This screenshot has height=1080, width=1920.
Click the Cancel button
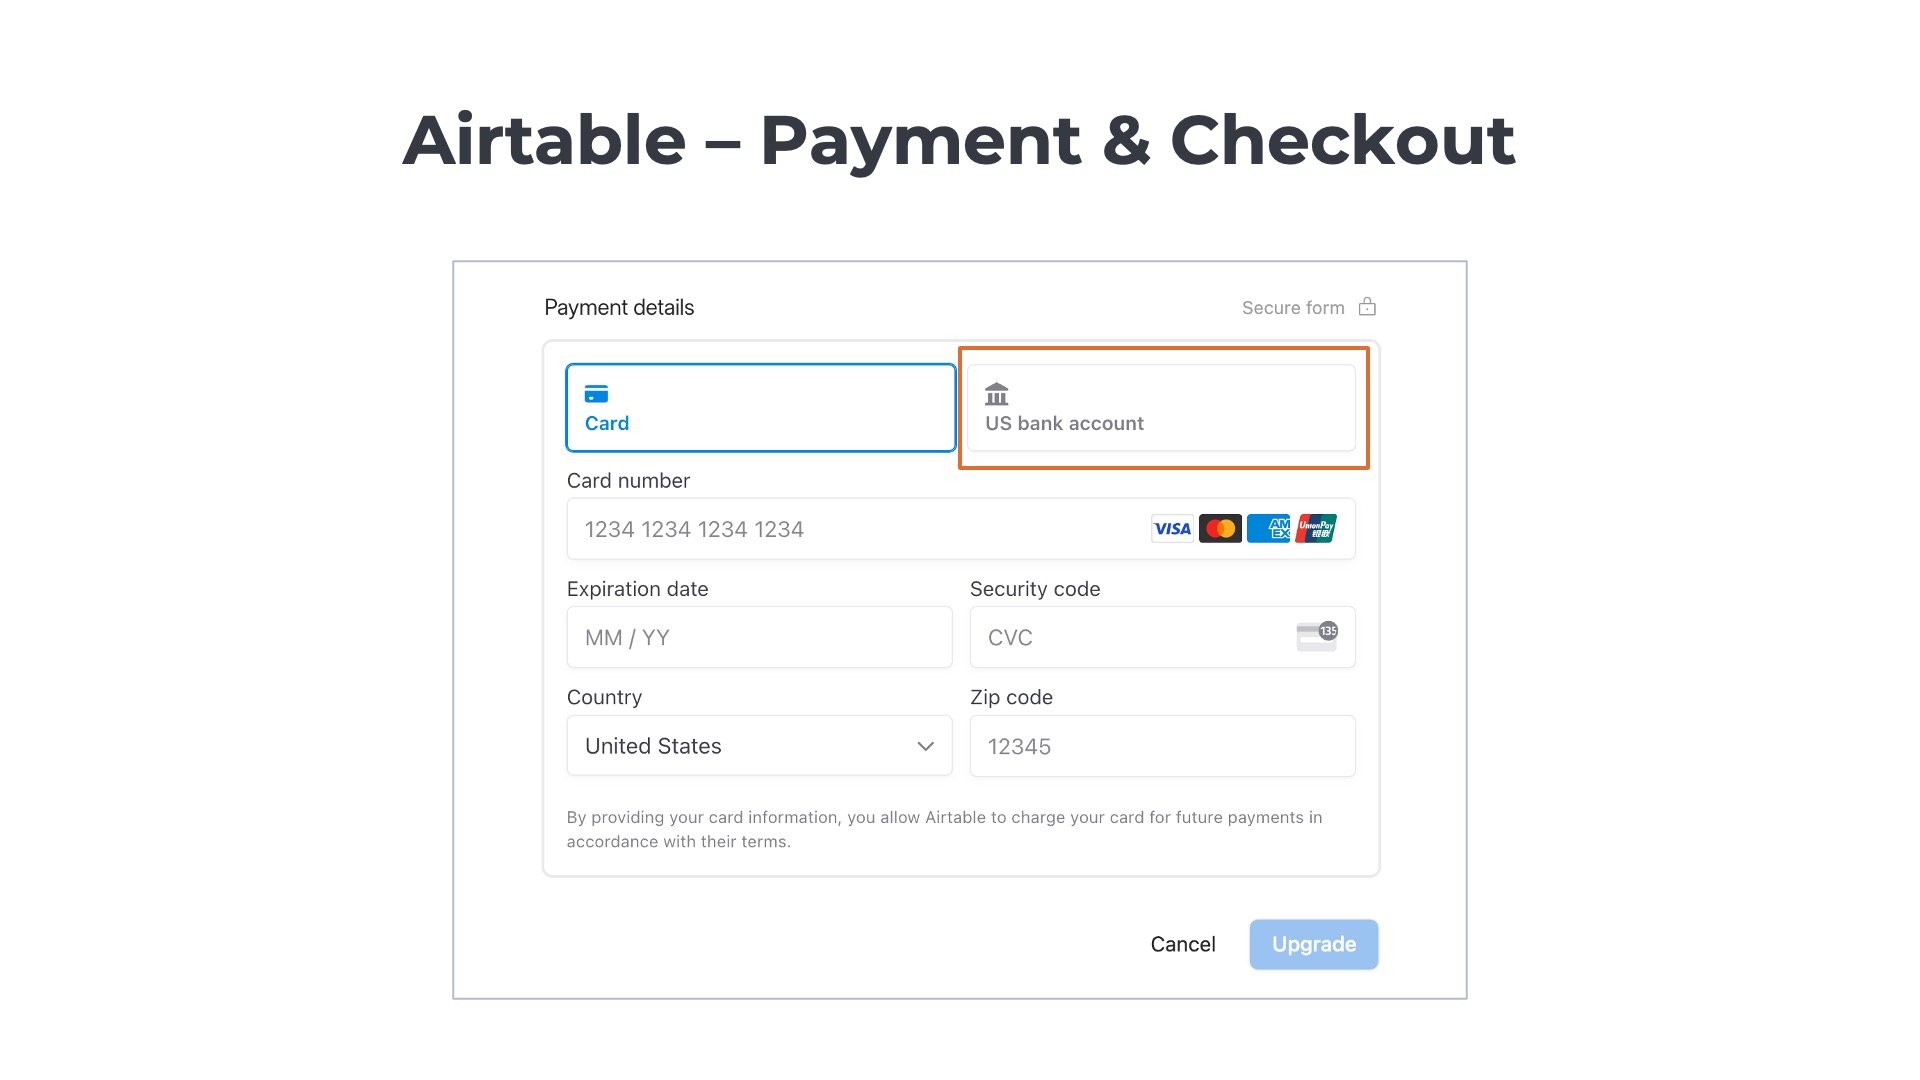1183,944
